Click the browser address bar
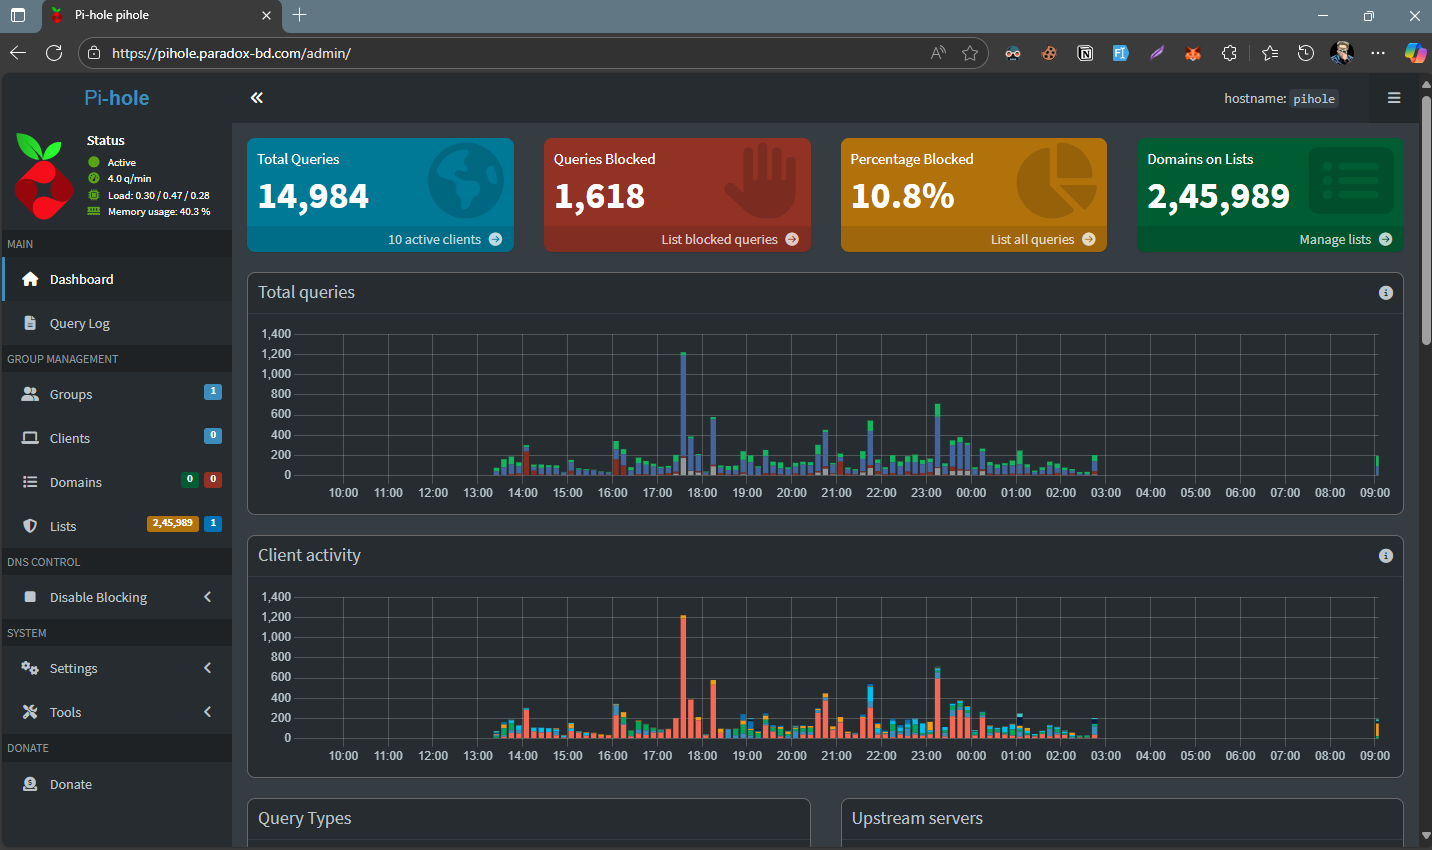This screenshot has width=1432, height=850. tap(500, 53)
